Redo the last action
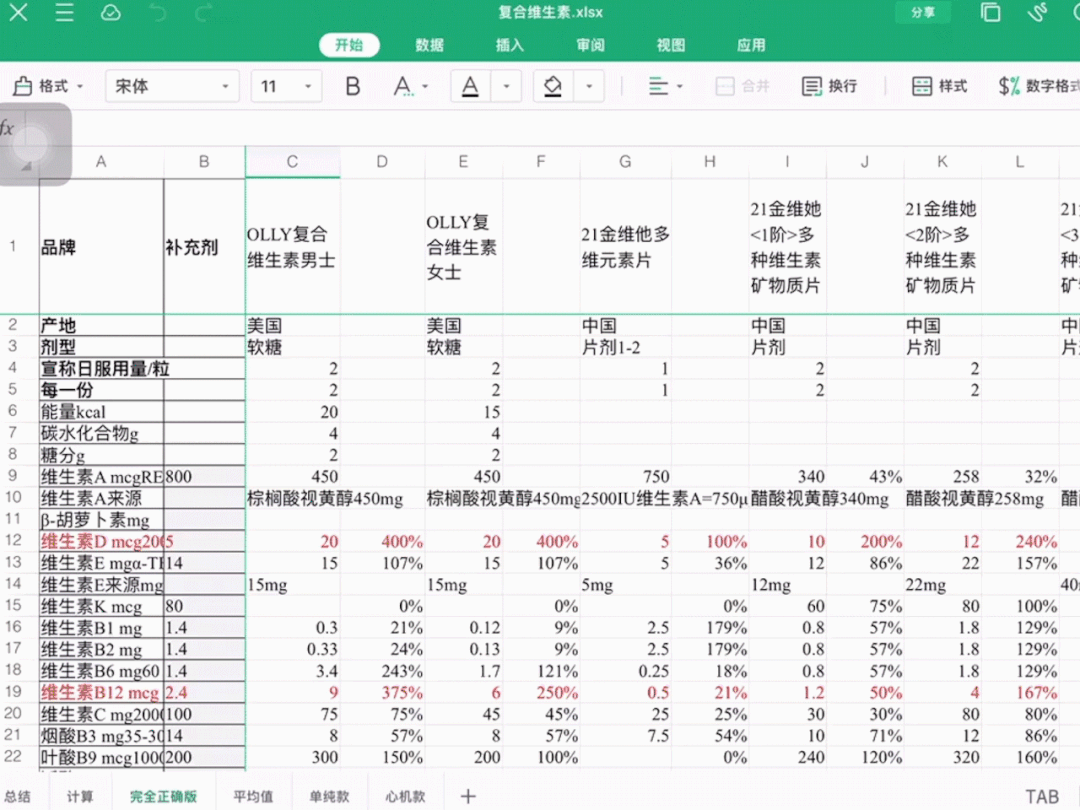Screen dimensions: 1080x810 click(204, 12)
